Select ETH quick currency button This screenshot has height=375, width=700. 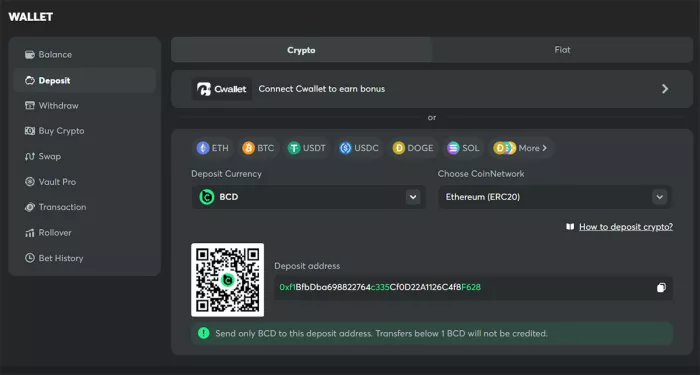[213, 148]
